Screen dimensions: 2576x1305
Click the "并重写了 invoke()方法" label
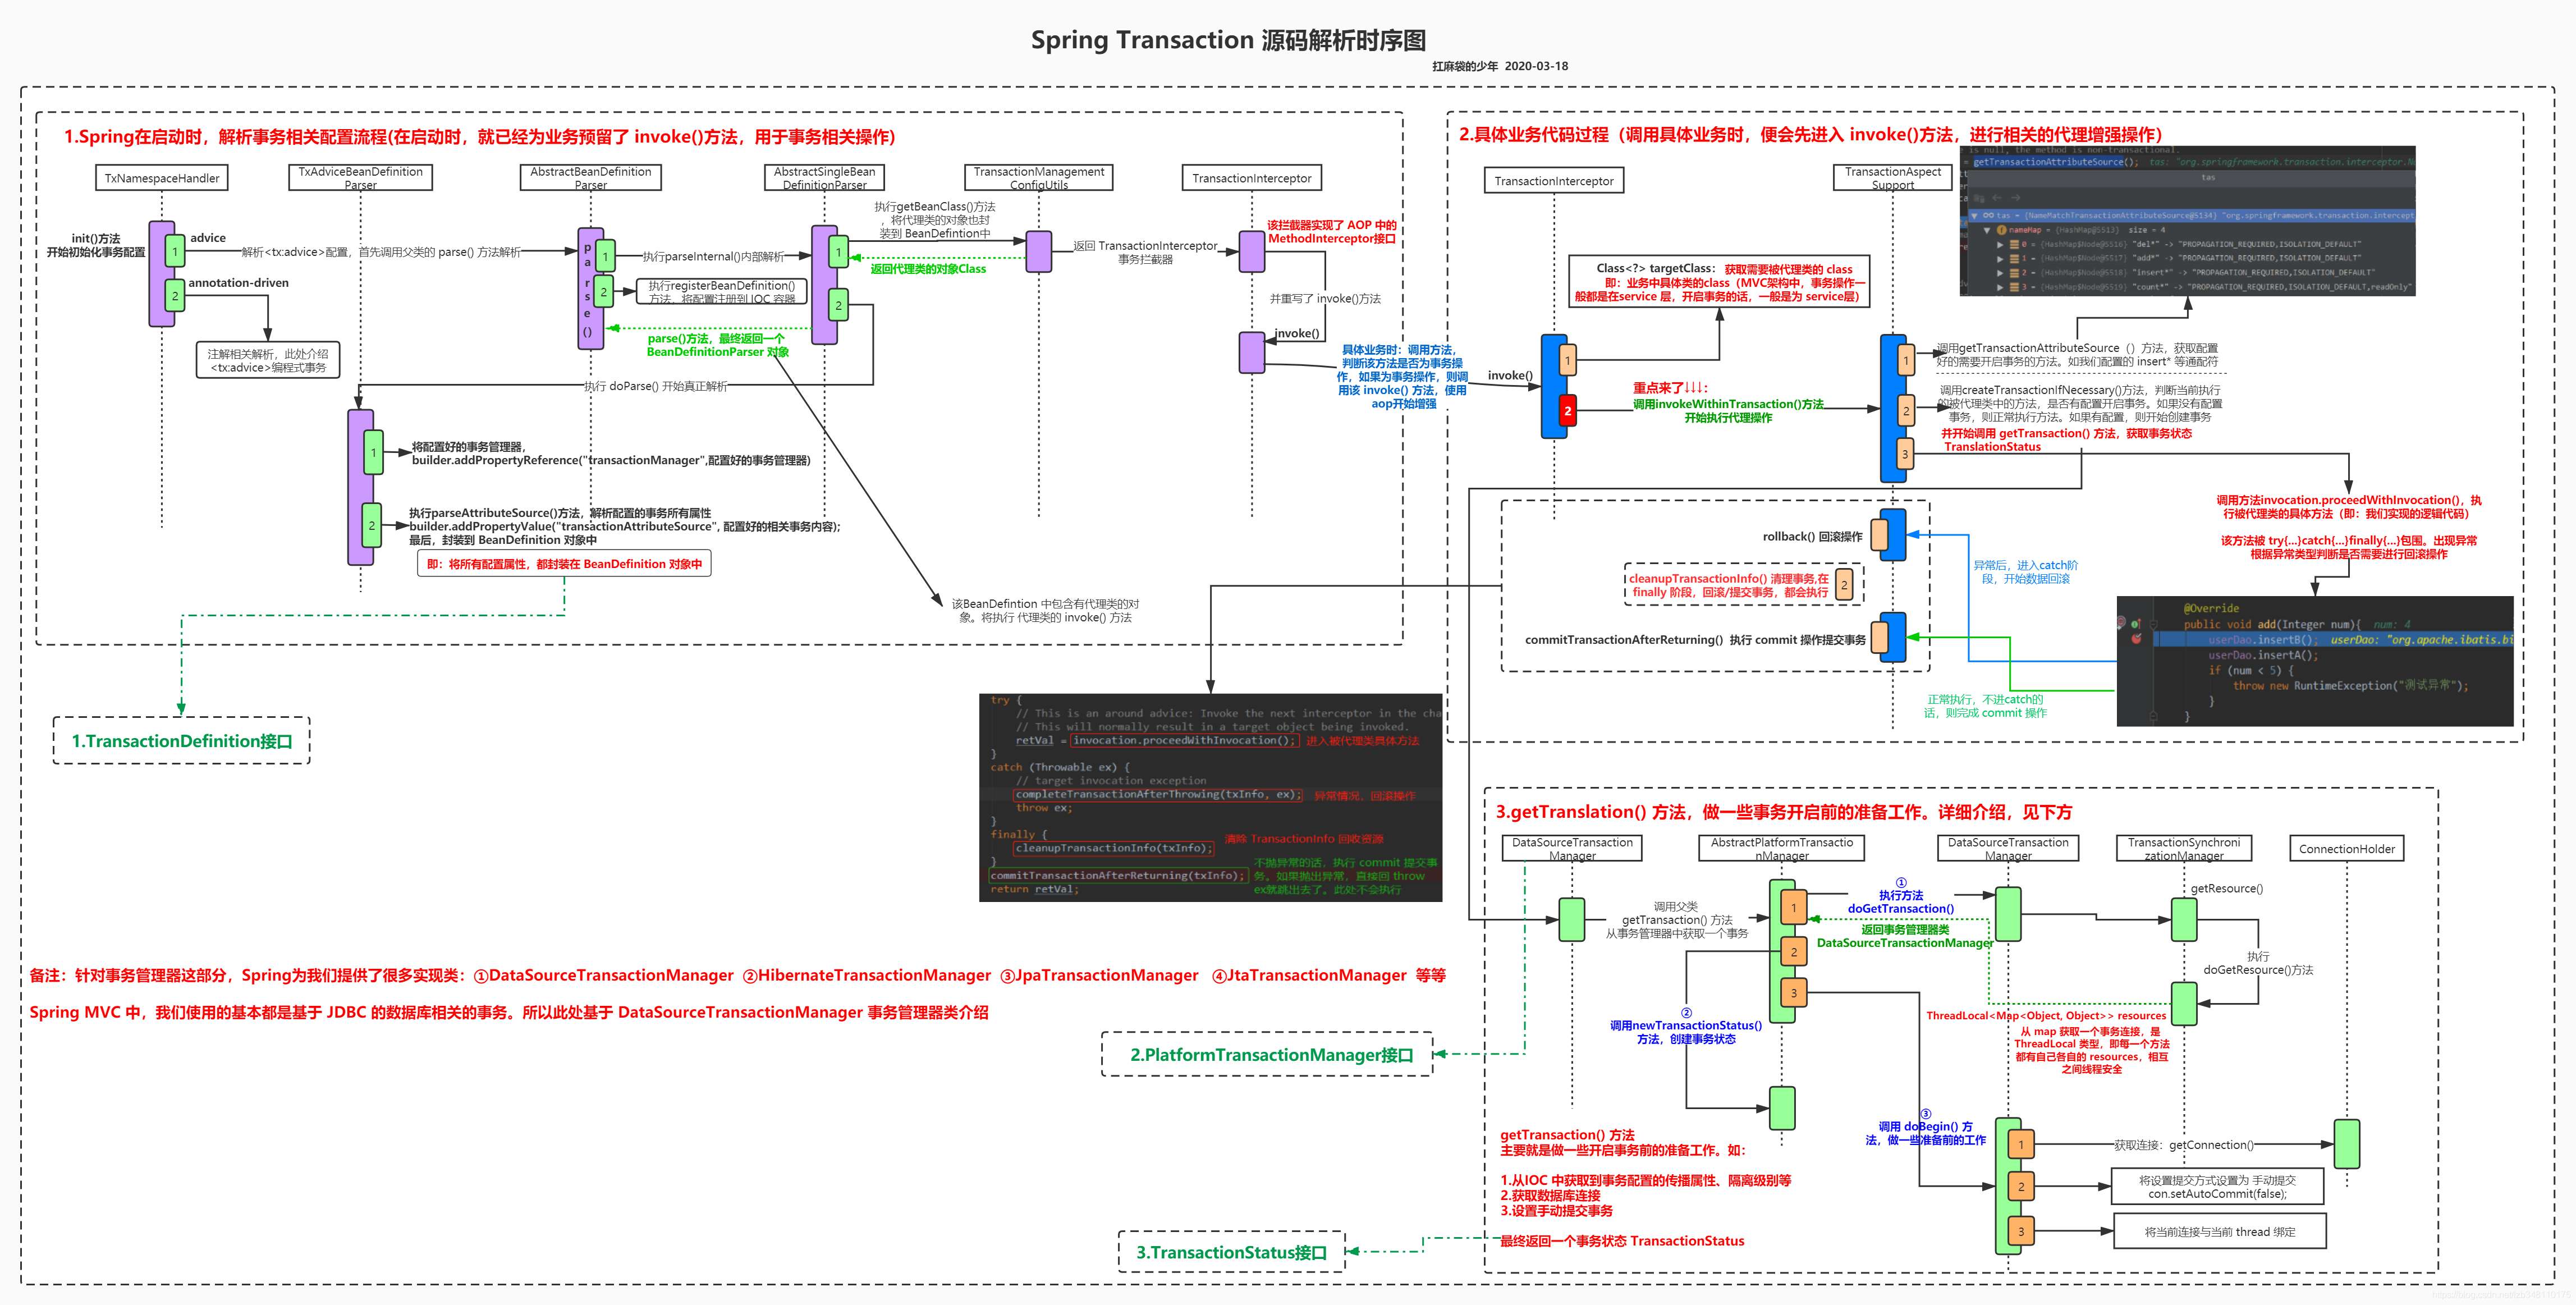pyautogui.click(x=1325, y=299)
